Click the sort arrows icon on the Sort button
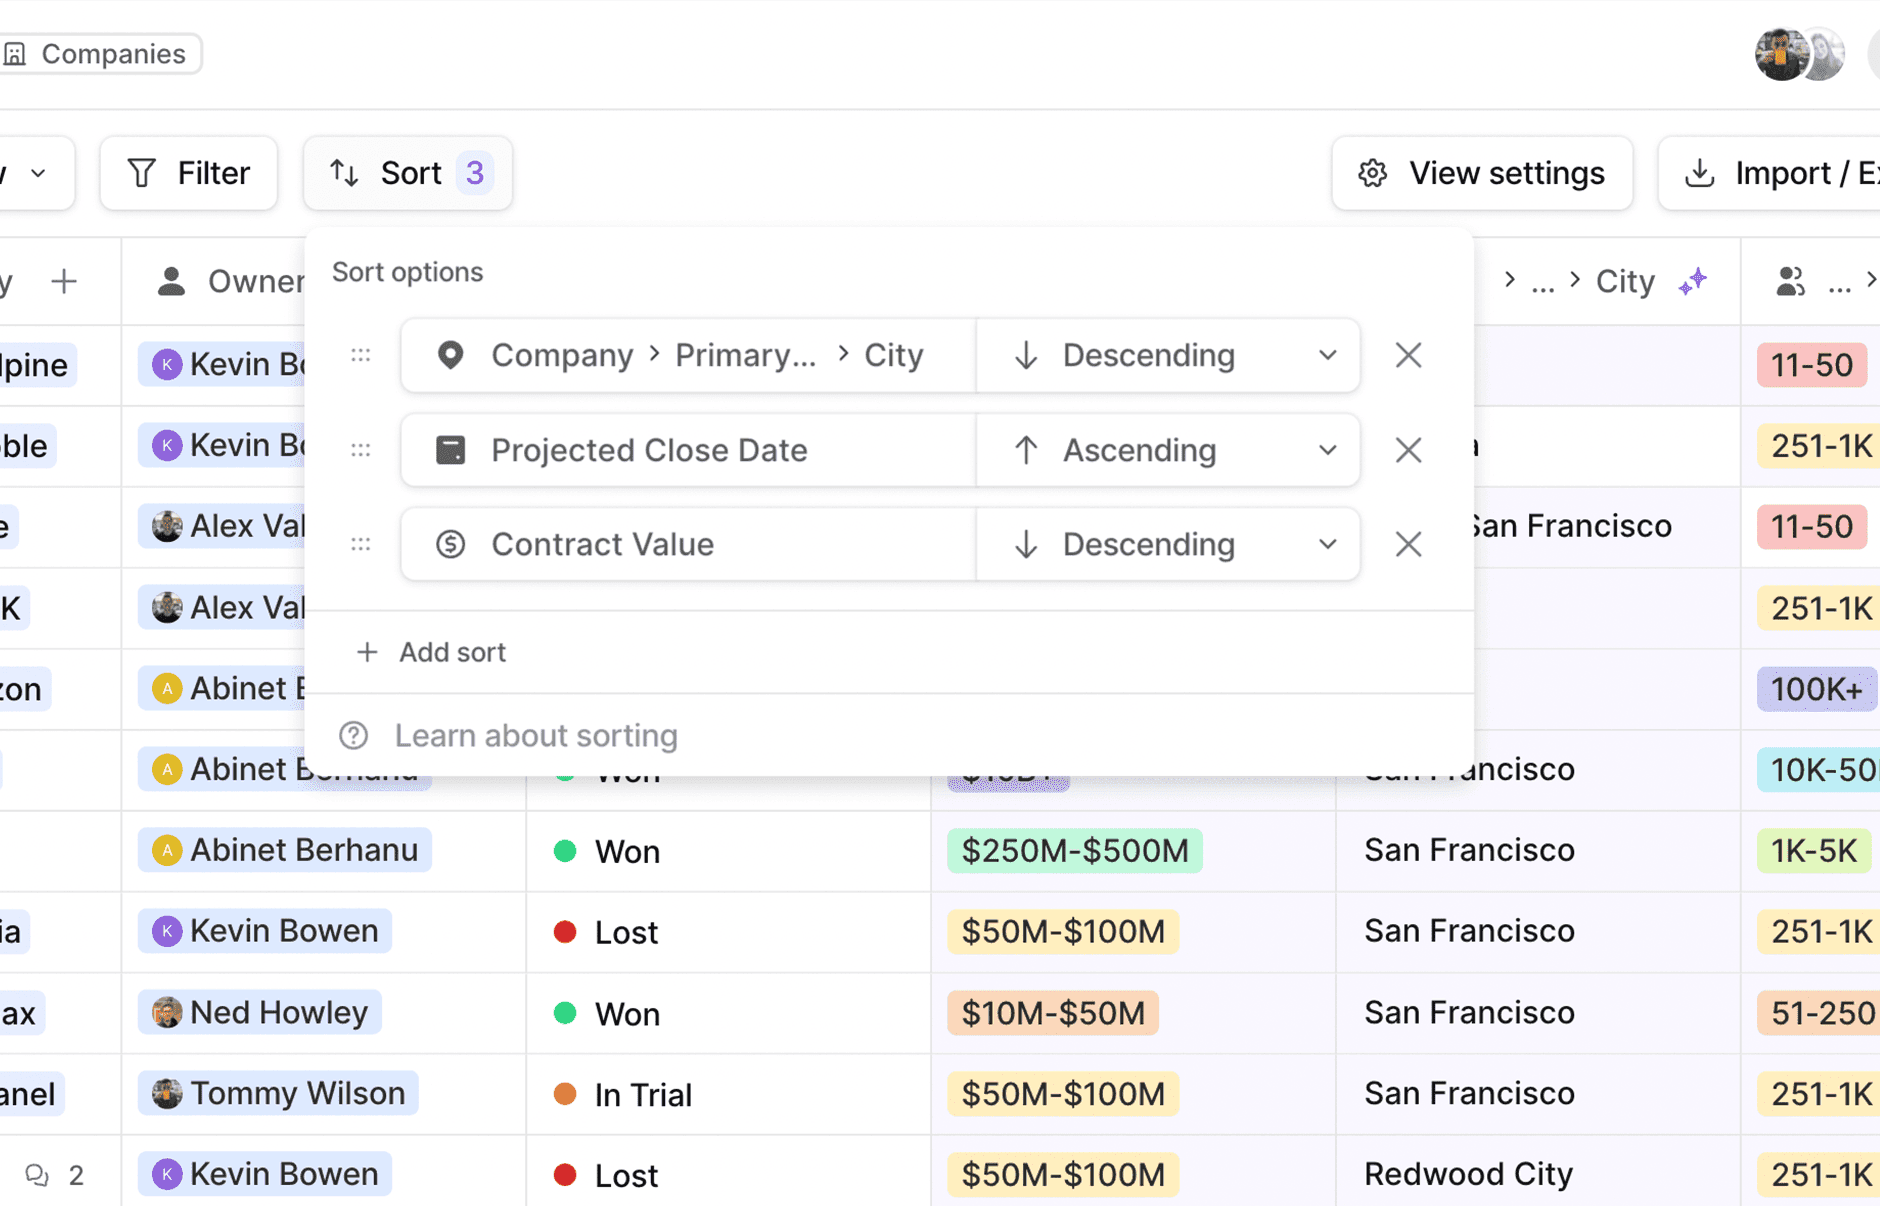 (344, 172)
